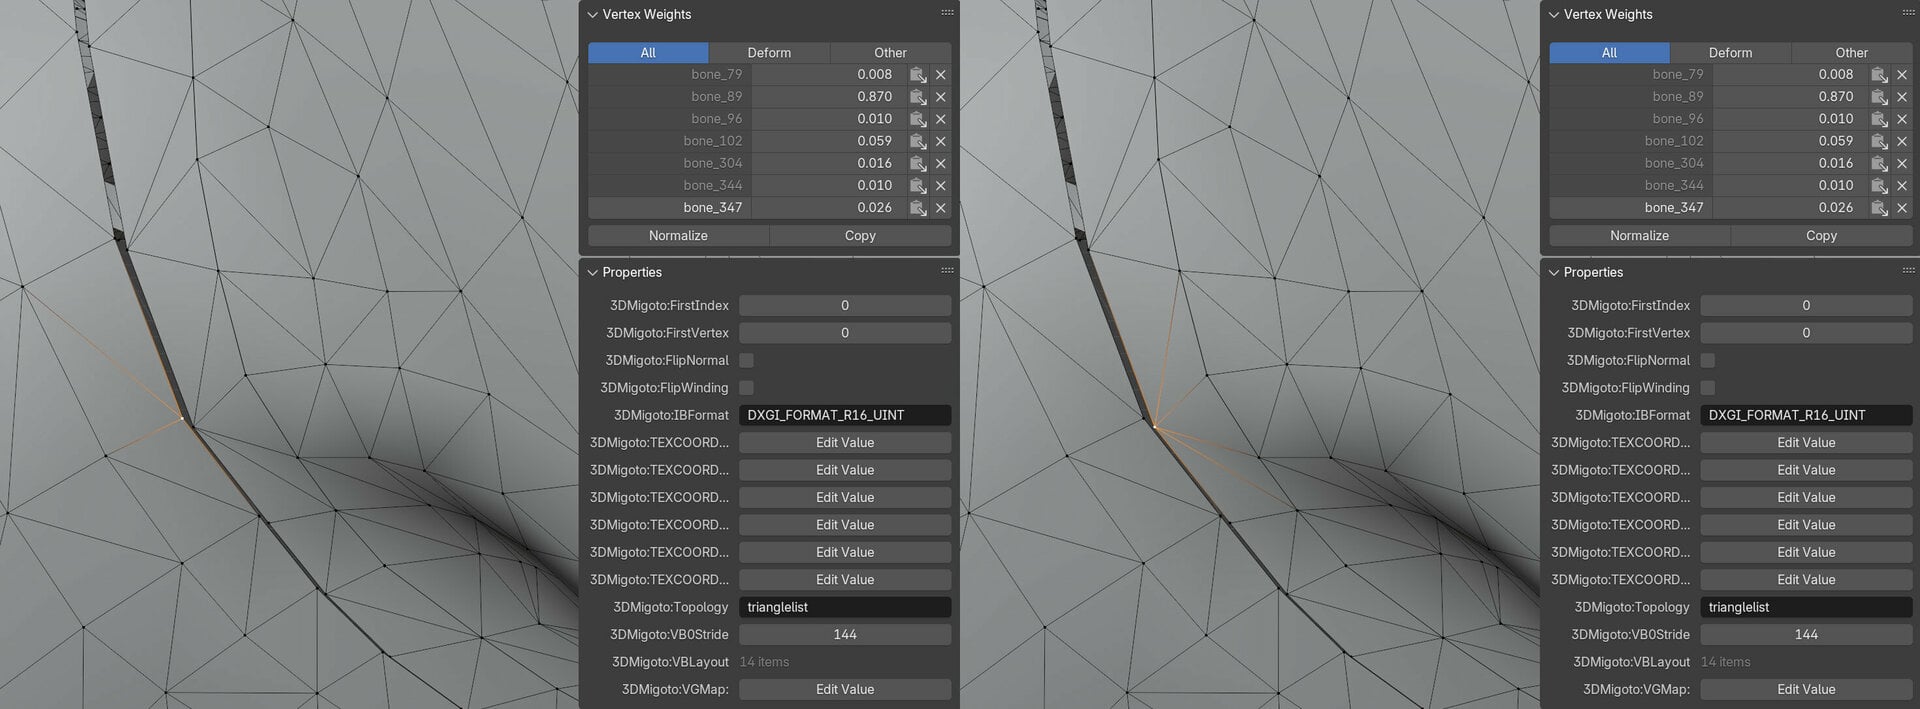Collapse the right Vertex Weights panel
Image resolution: width=1920 pixels, height=709 pixels.
click(1553, 15)
